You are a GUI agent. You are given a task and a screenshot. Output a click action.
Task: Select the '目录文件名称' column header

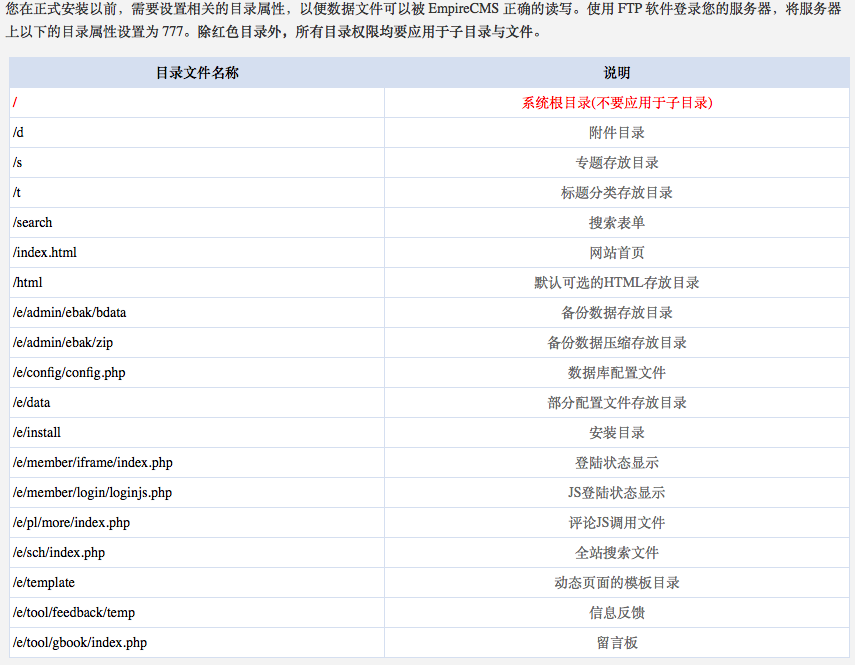pos(197,72)
